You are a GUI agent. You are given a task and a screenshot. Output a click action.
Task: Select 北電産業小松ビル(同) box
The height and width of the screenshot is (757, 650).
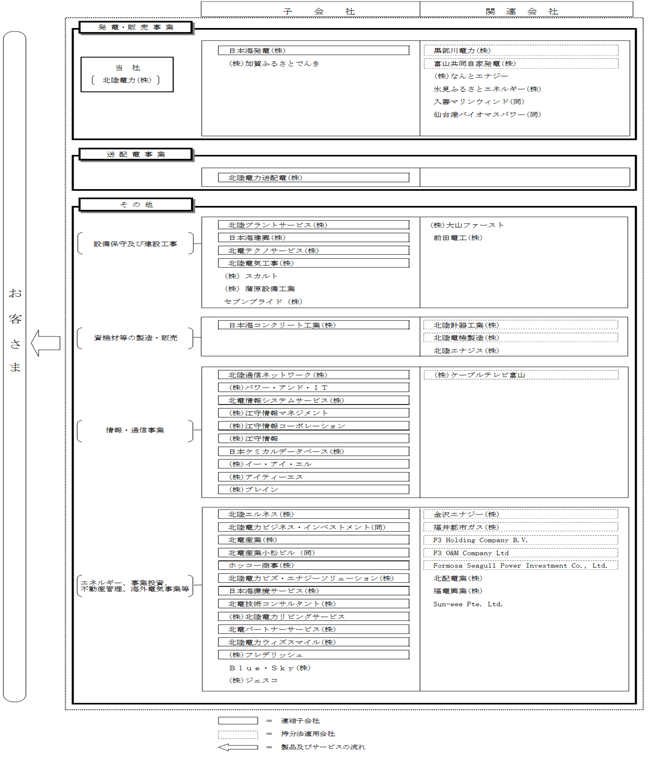(313, 553)
